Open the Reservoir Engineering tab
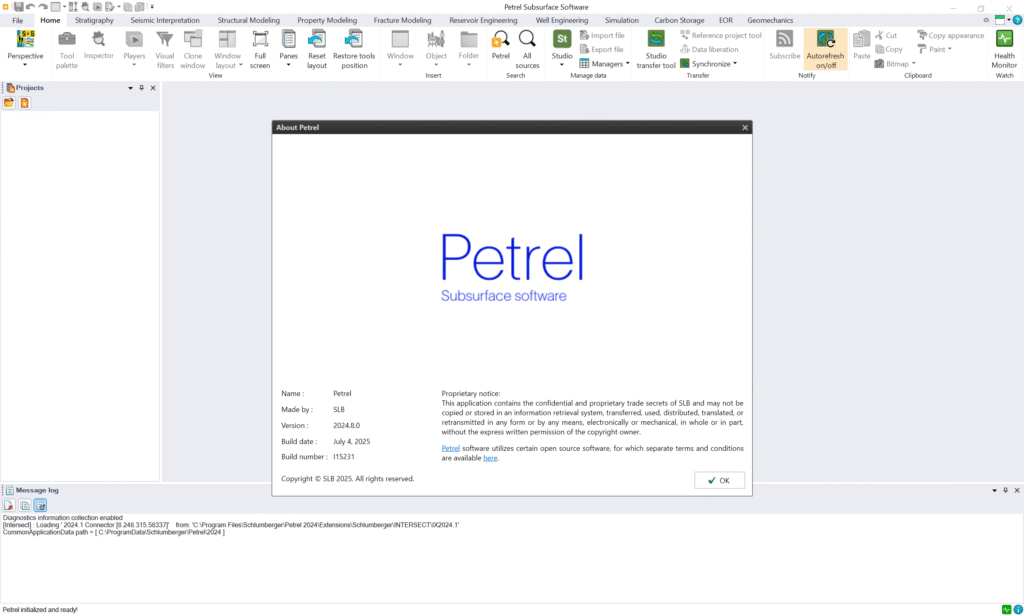 483,20
